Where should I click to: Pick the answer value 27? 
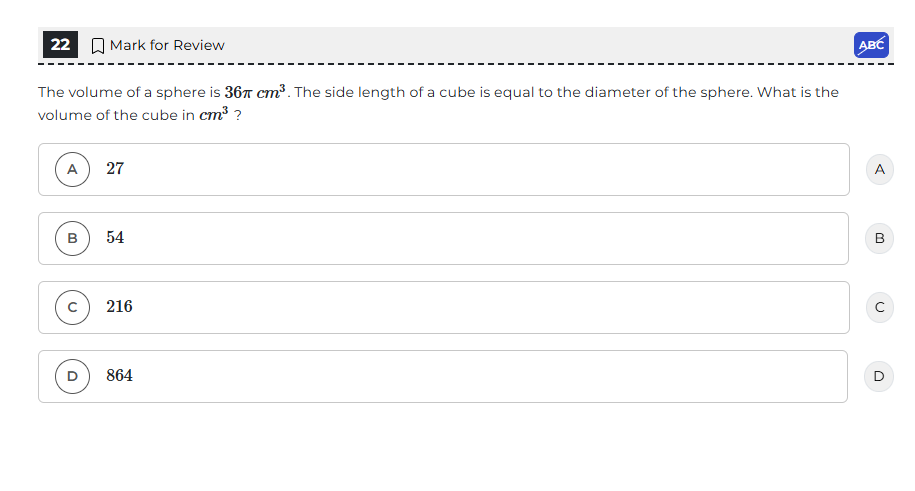point(115,169)
